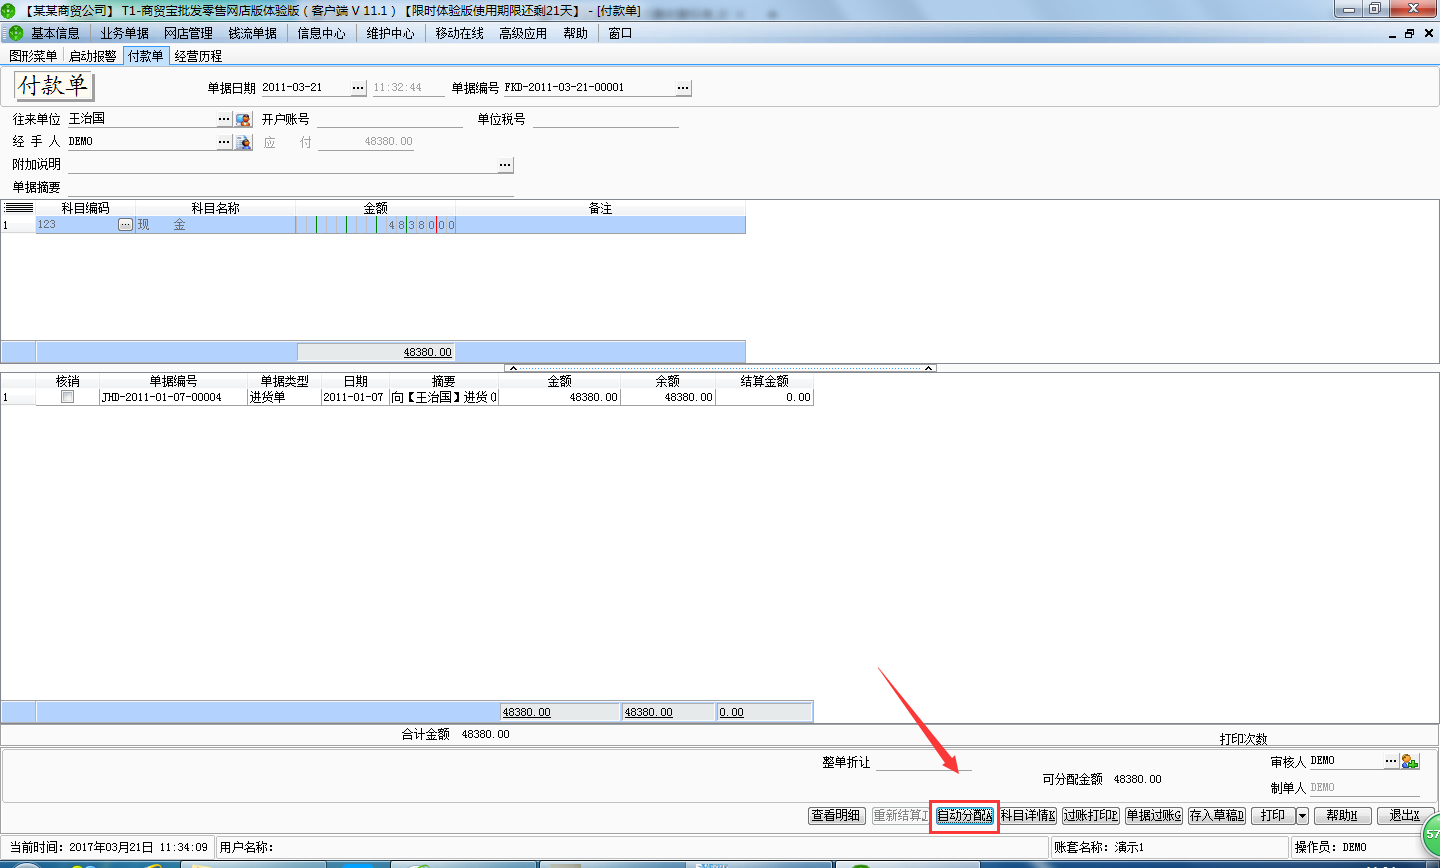1440x868 pixels.
Task: Open the 单据日期 date picker ellipsis button
Action: pos(358,88)
